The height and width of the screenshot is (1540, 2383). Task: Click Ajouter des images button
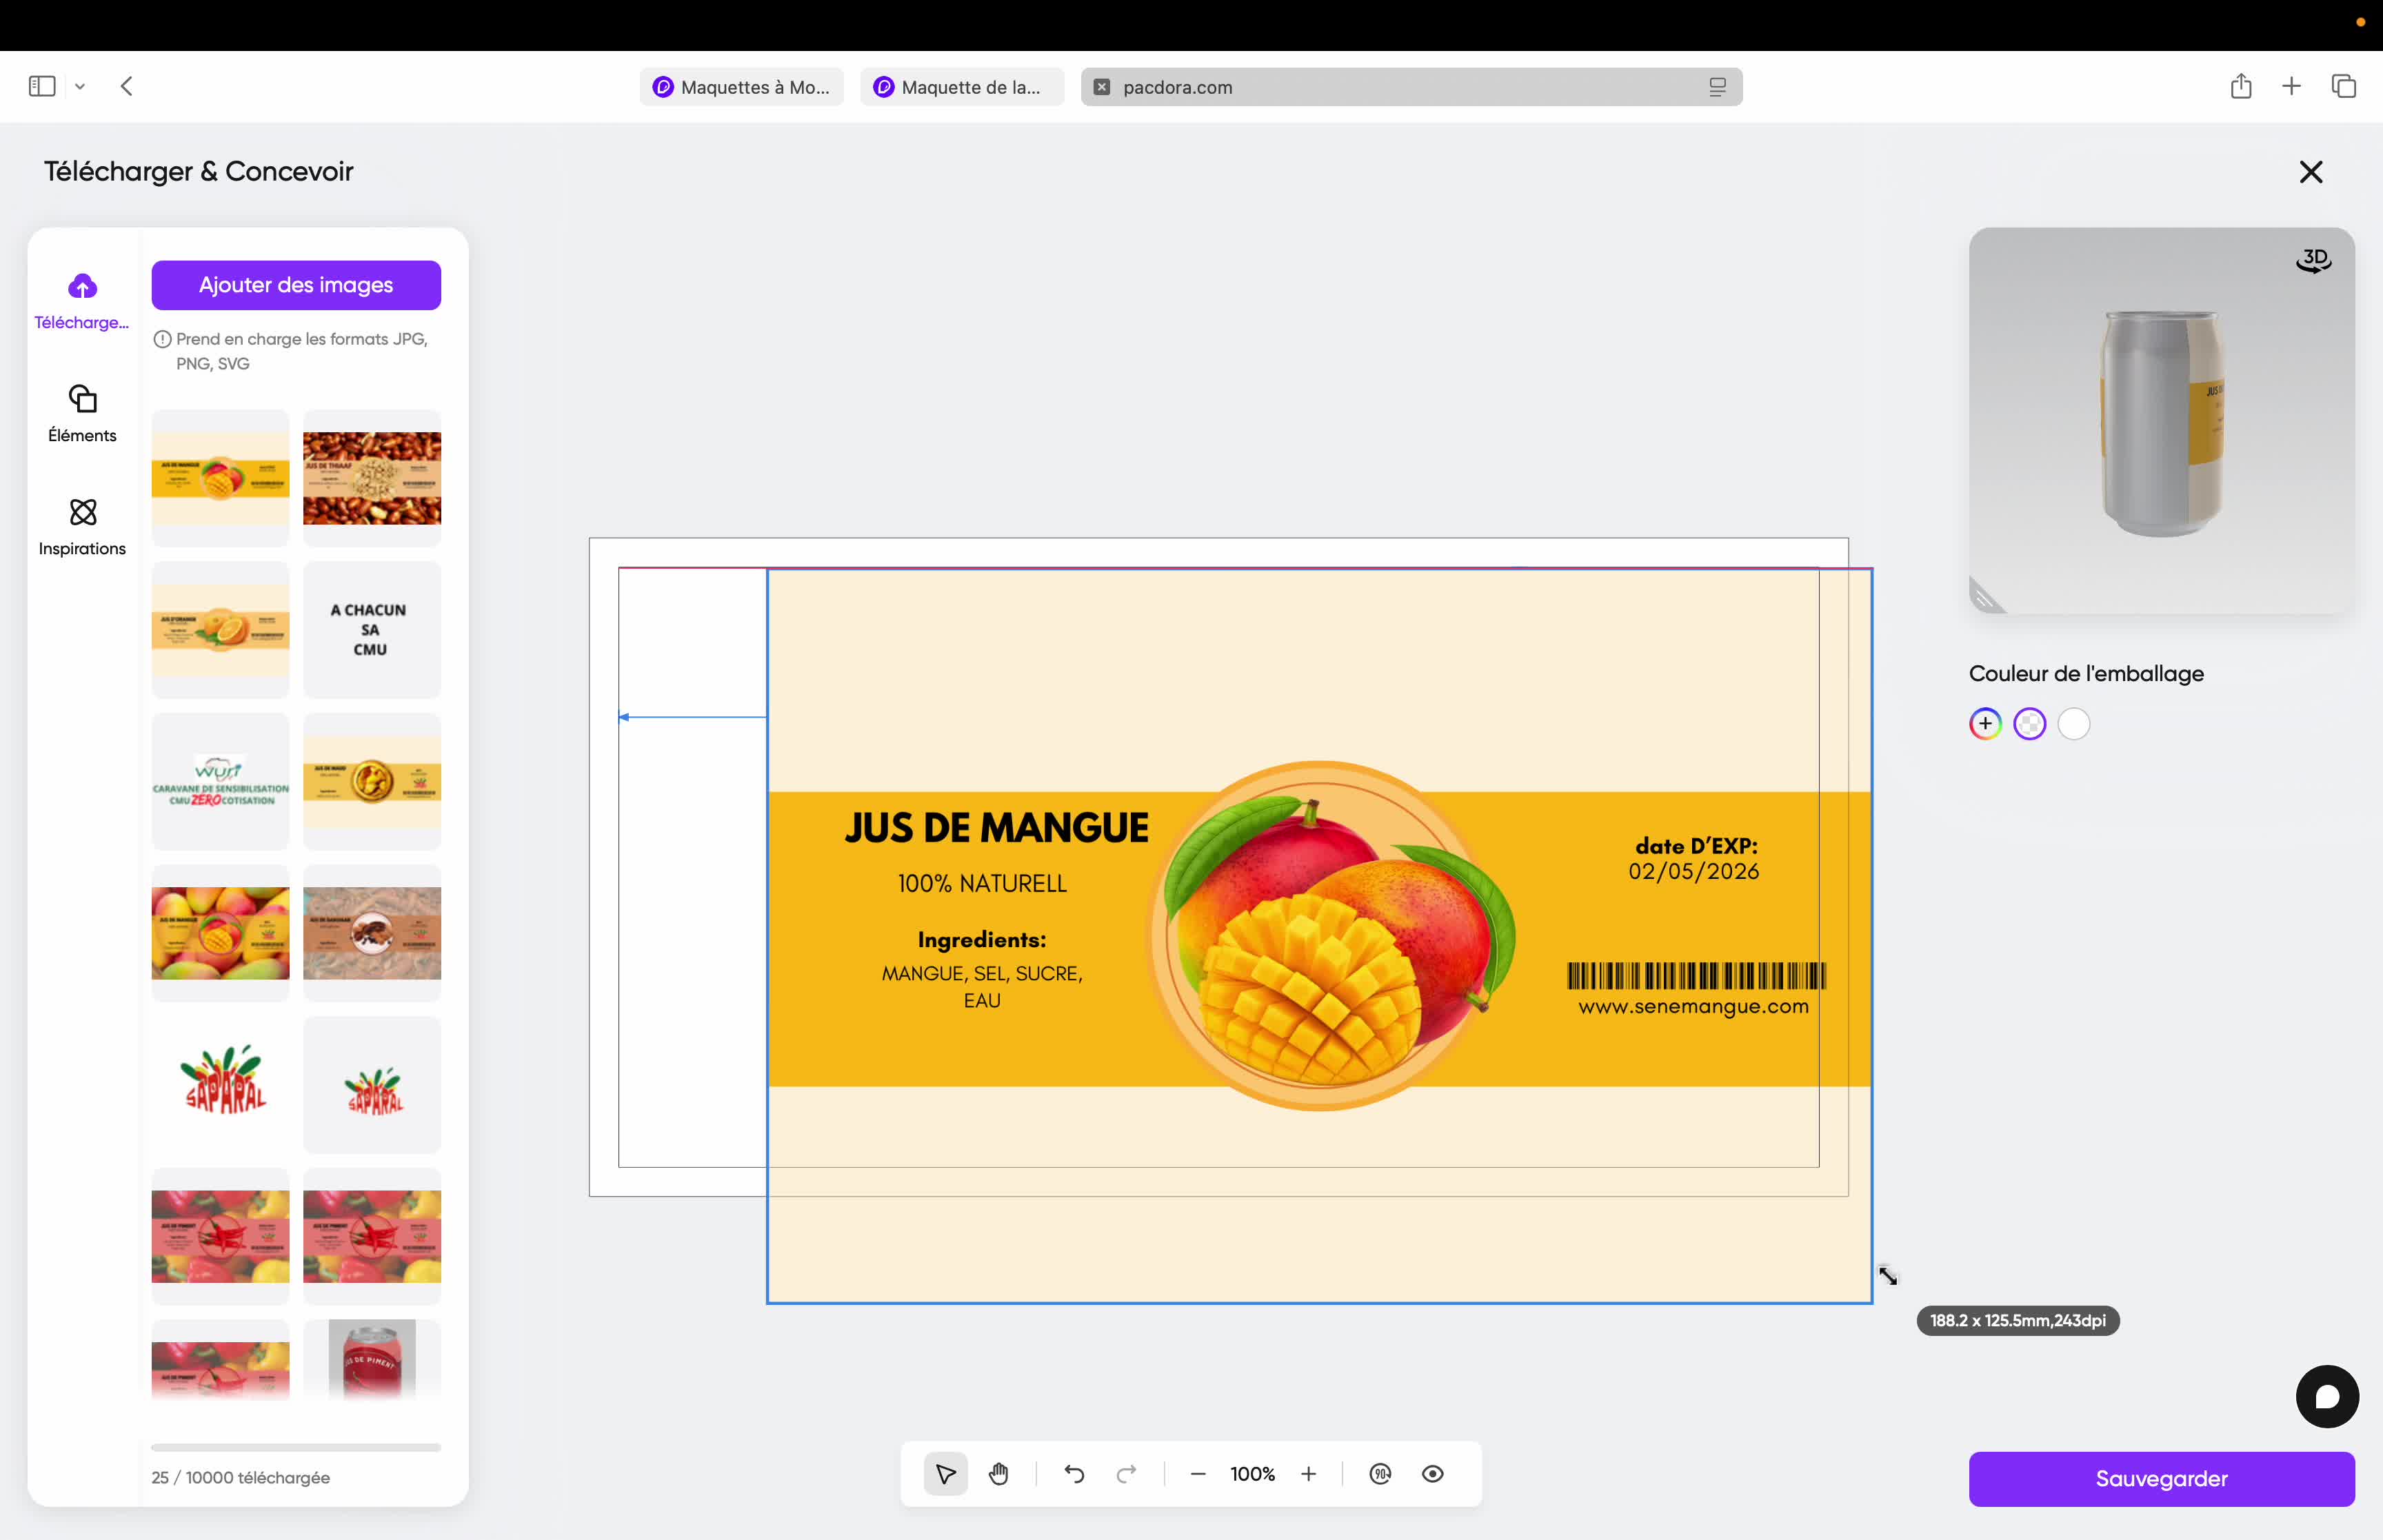pyautogui.click(x=296, y=285)
